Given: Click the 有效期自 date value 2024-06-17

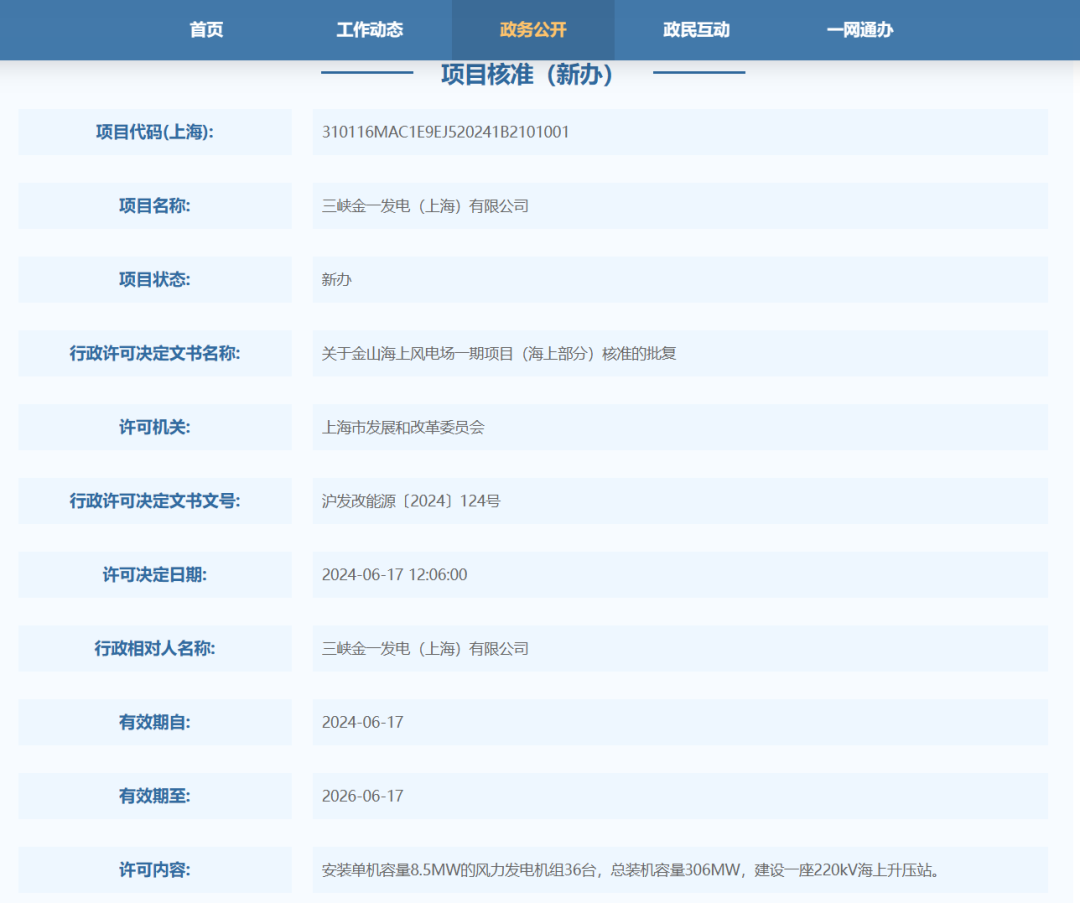Looking at the screenshot, I should coord(362,722).
